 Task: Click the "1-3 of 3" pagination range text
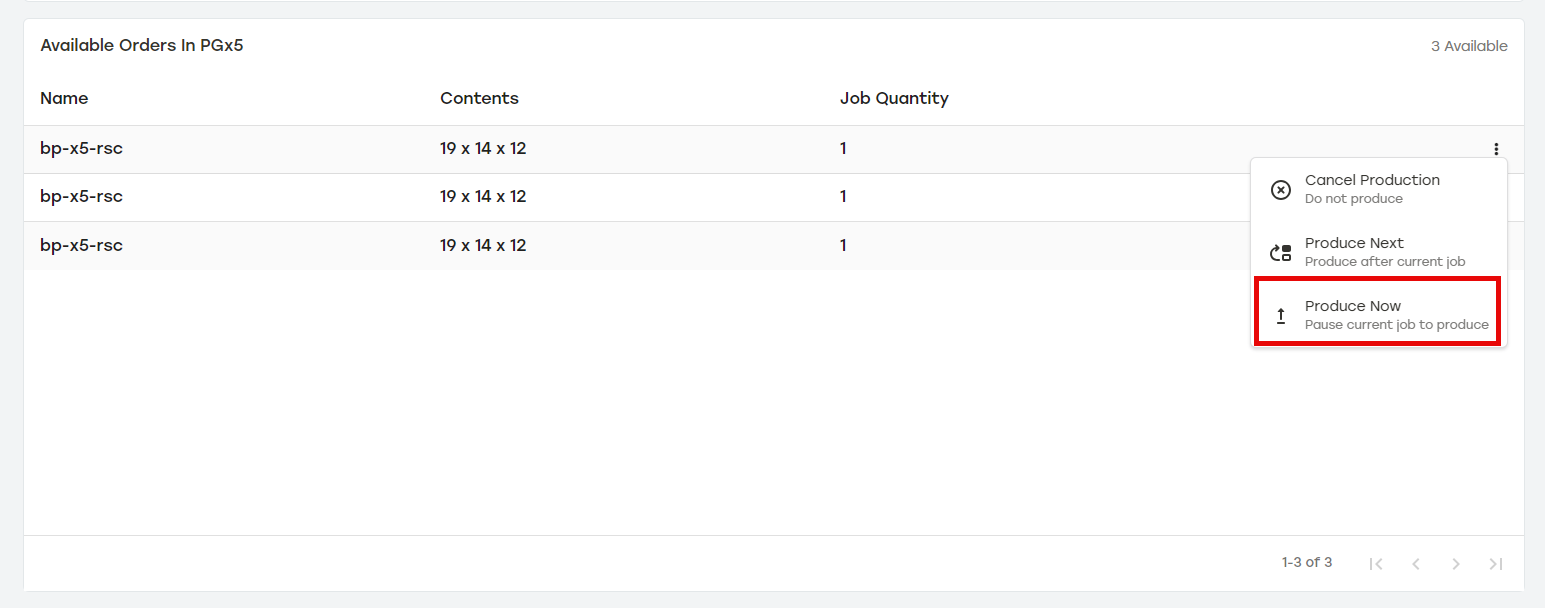coord(1306,563)
